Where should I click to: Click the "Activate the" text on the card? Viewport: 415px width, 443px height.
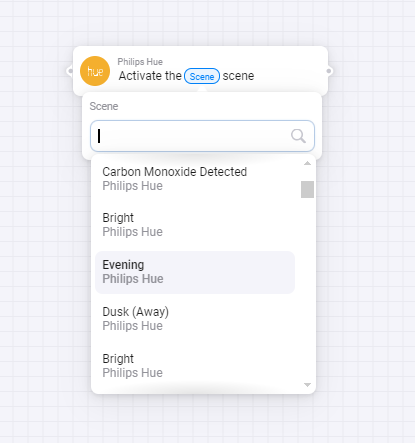[150, 76]
